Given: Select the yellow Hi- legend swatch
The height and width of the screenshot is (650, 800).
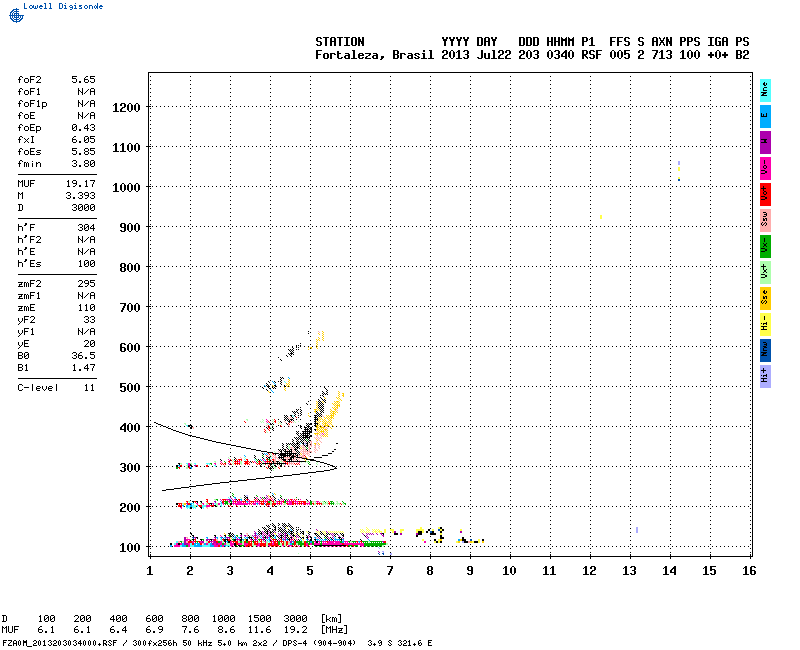Looking at the screenshot, I should pyautogui.click(x=765, y=324).
